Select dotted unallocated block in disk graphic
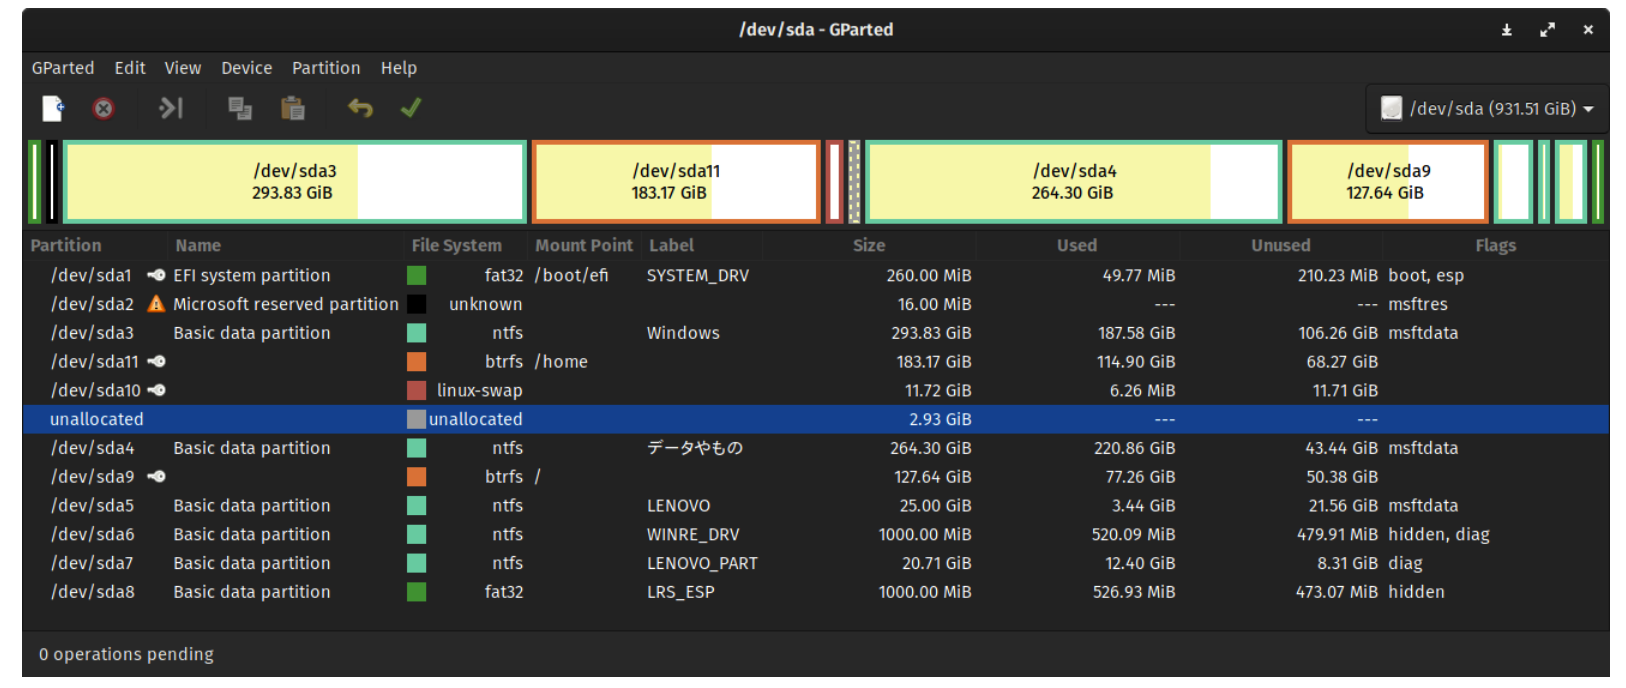Screen dimensions: 1626x688 [x=854, y=182]
